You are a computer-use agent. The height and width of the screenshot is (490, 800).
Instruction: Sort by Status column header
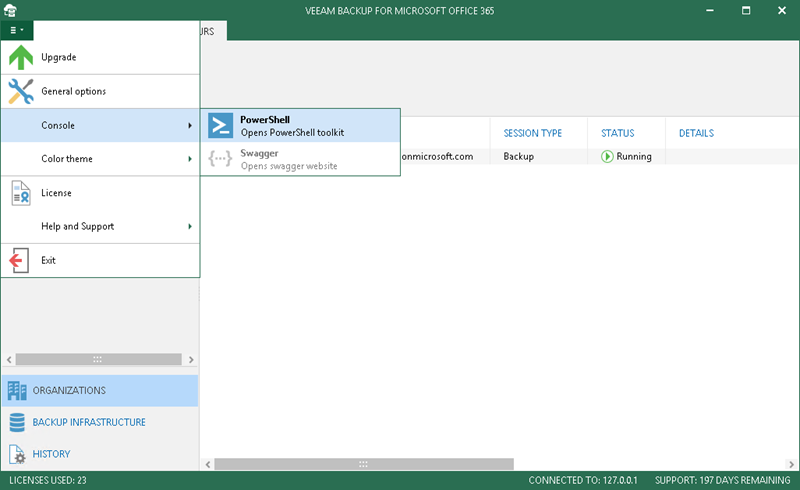(x=617, y=133)
